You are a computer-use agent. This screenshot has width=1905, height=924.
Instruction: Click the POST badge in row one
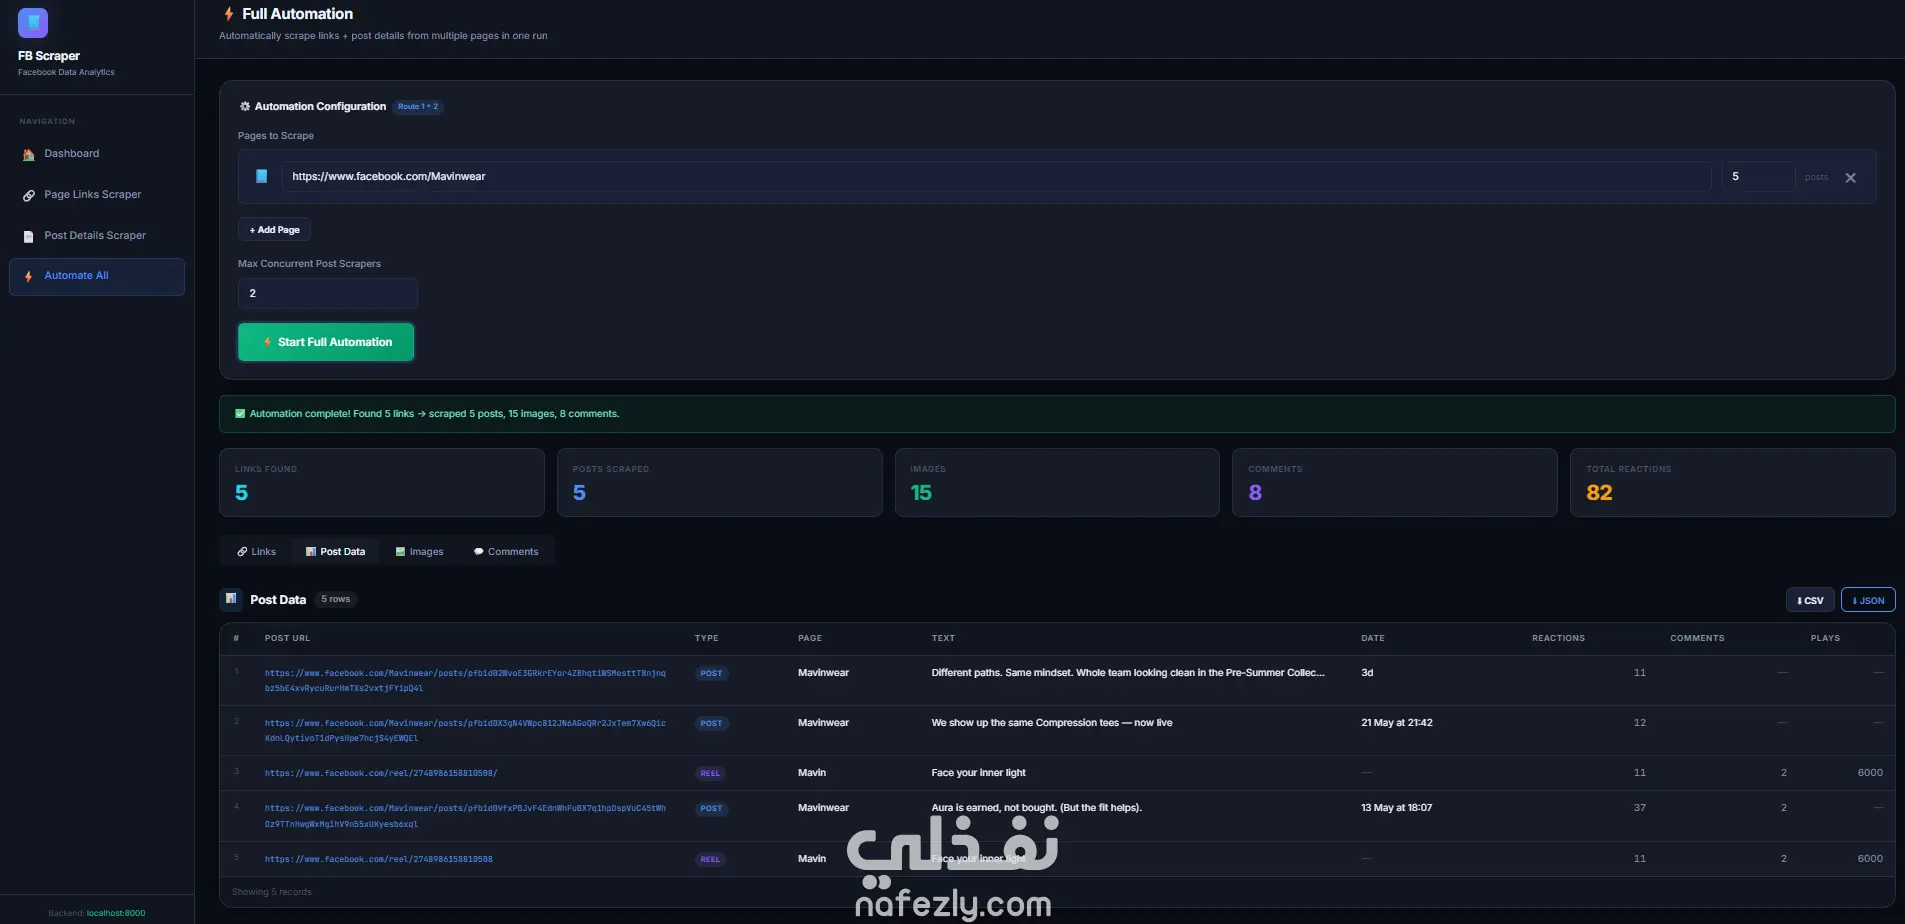click(x=711, y=674)
